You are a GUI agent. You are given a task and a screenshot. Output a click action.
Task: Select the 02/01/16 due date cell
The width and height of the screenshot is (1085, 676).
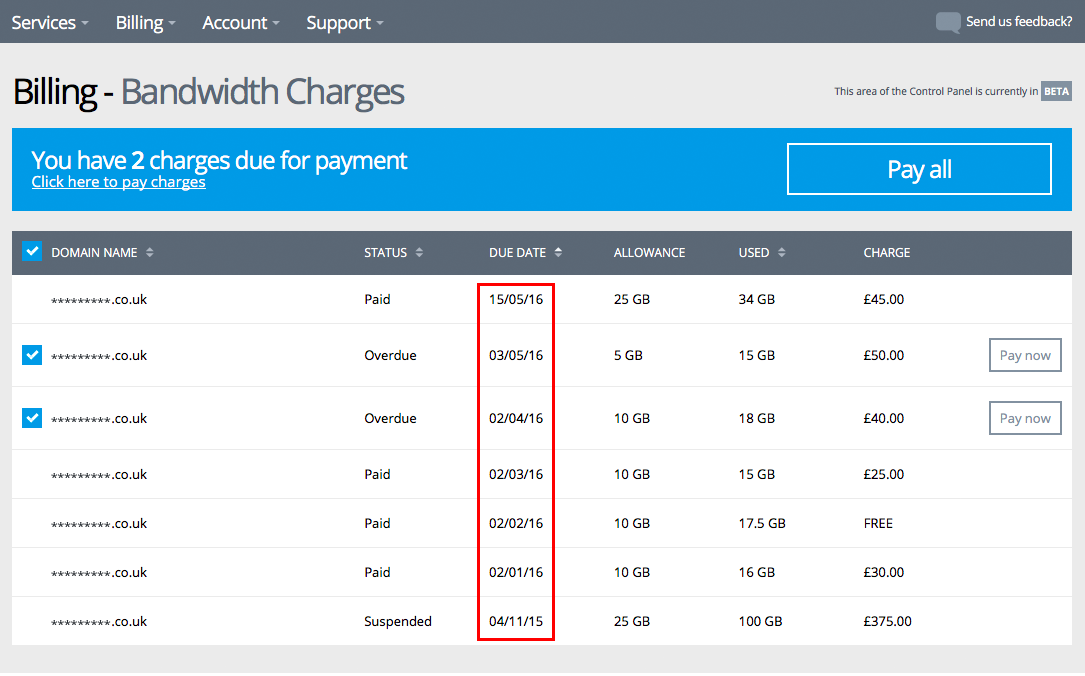tap(516, 573)
